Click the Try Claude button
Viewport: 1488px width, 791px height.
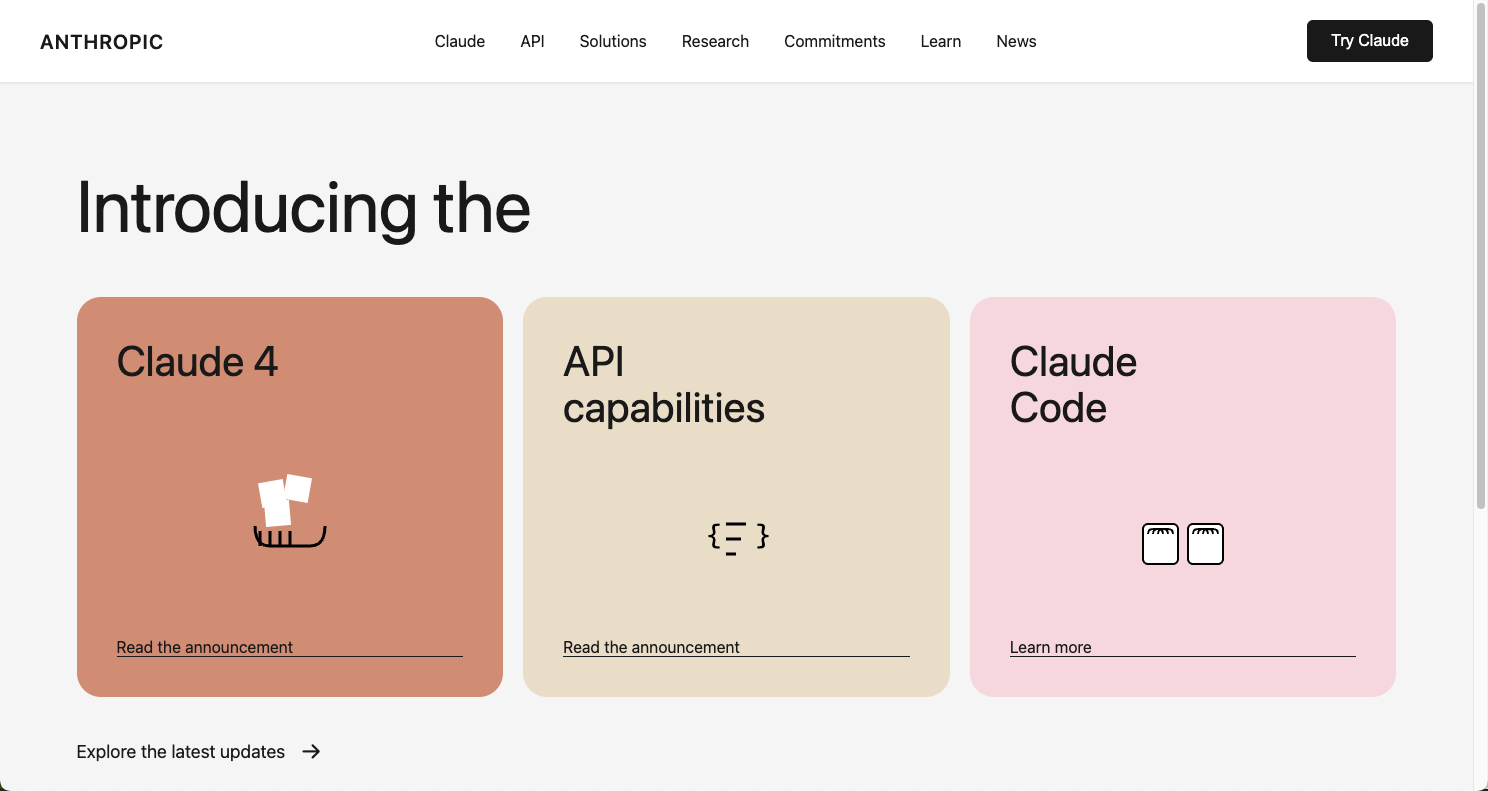[1370, 41]
